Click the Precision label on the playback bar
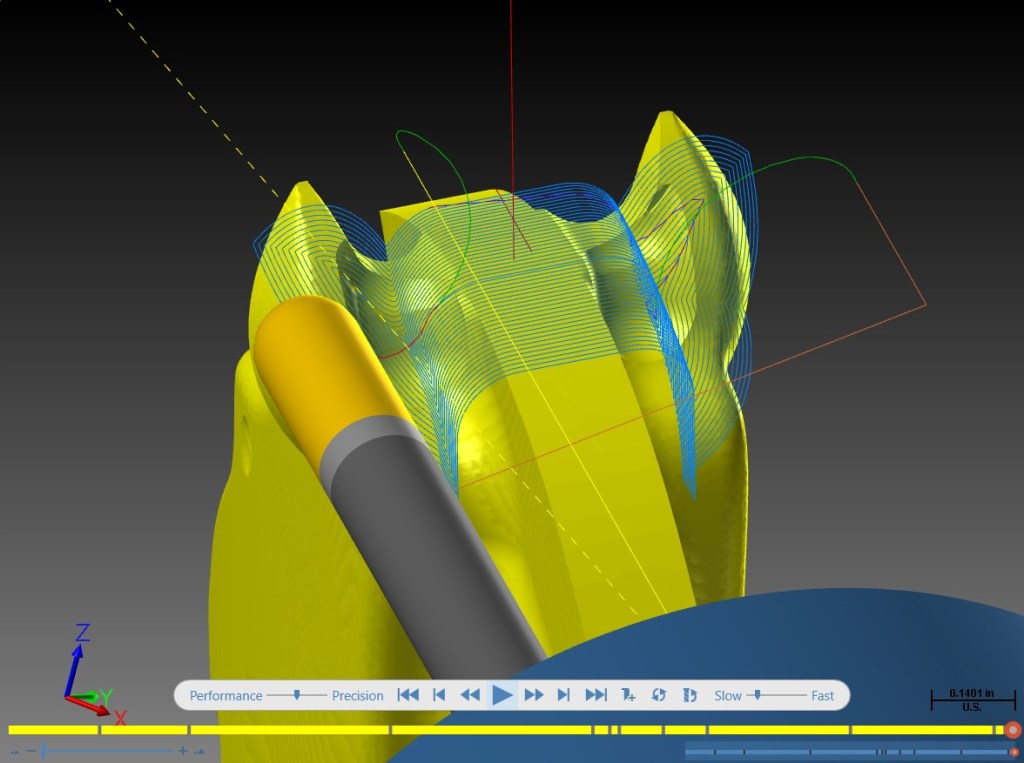 click(357, 696)
